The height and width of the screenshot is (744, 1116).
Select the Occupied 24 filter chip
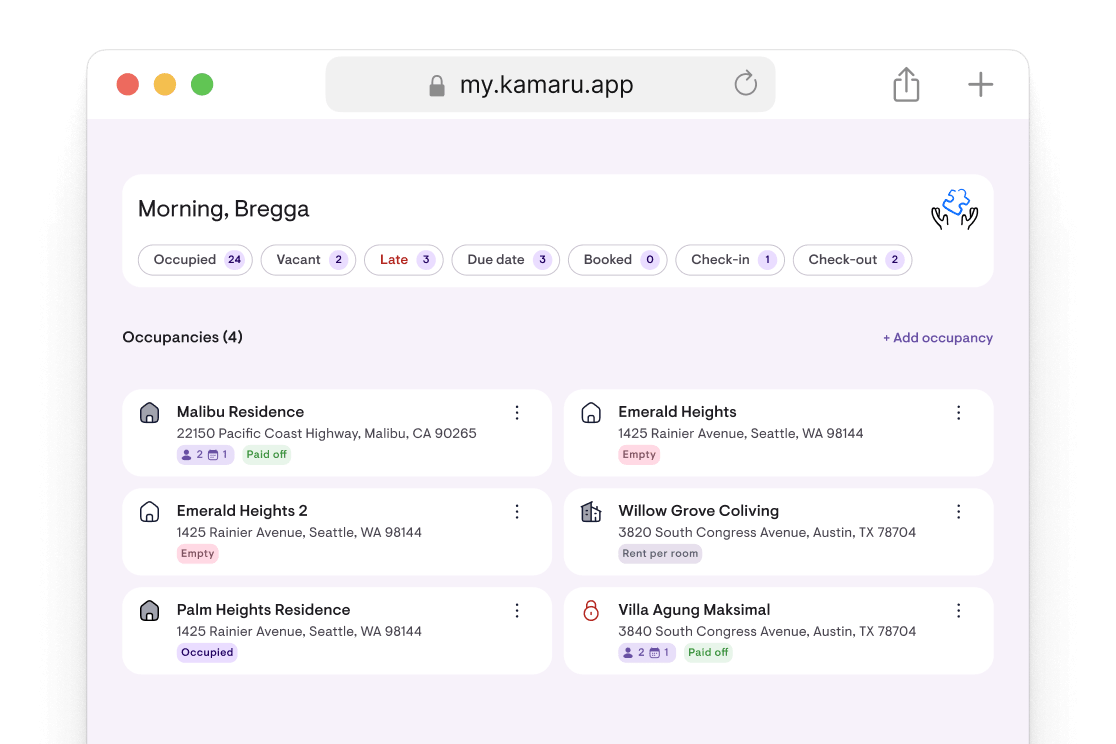click(195, 260)
